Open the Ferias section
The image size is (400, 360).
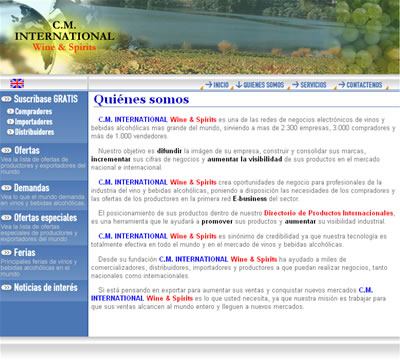(x=25, y=253)
